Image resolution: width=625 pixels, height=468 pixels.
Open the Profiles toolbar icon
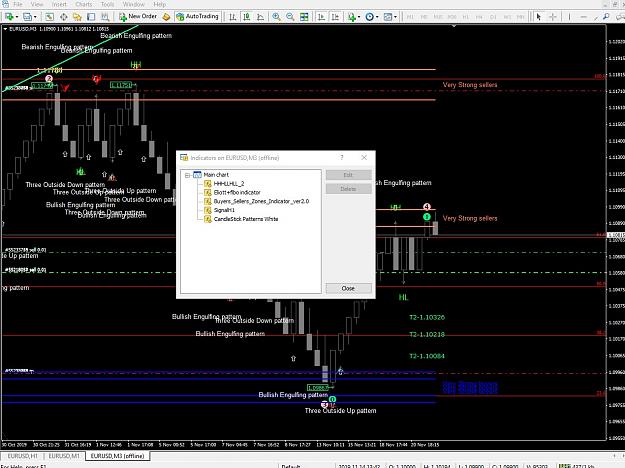(x=27, y=17)
